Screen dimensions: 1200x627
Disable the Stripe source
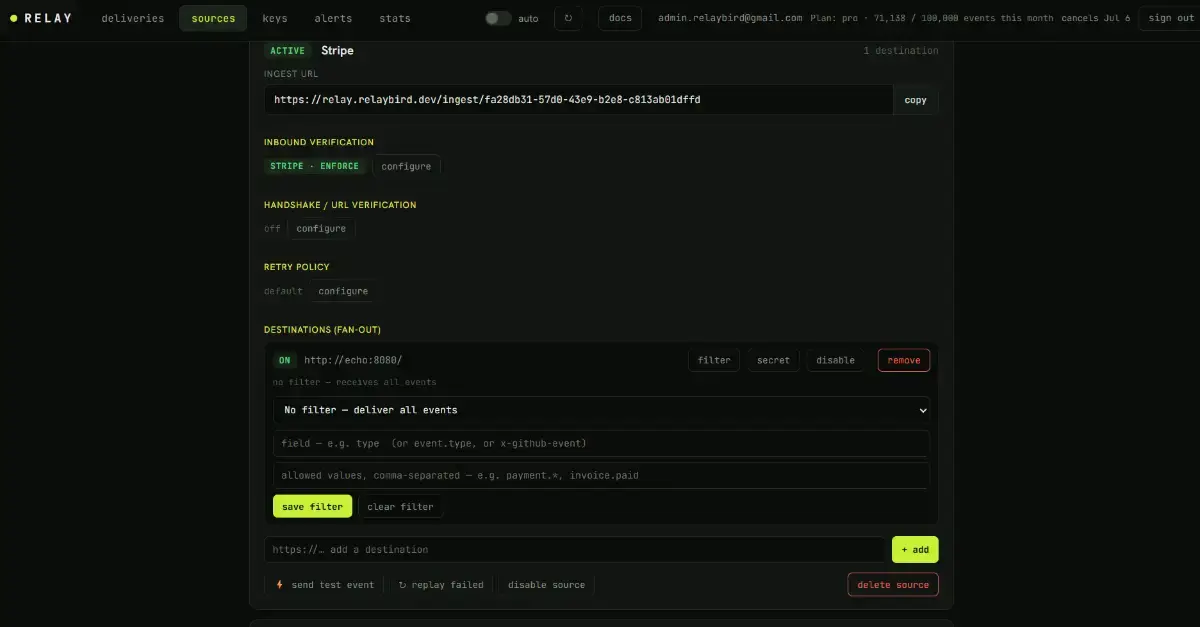point(546,585)
